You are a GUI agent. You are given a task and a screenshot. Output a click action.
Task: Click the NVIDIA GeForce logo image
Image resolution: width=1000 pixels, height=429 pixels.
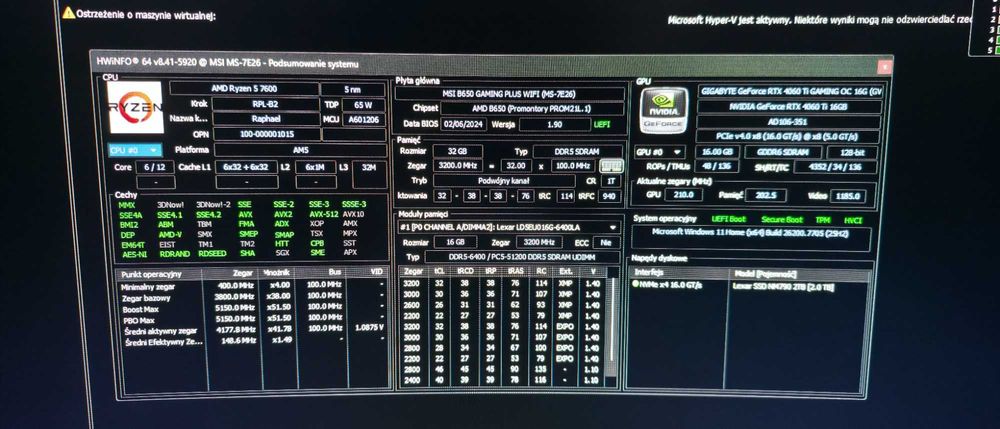[x=662, y=110]
